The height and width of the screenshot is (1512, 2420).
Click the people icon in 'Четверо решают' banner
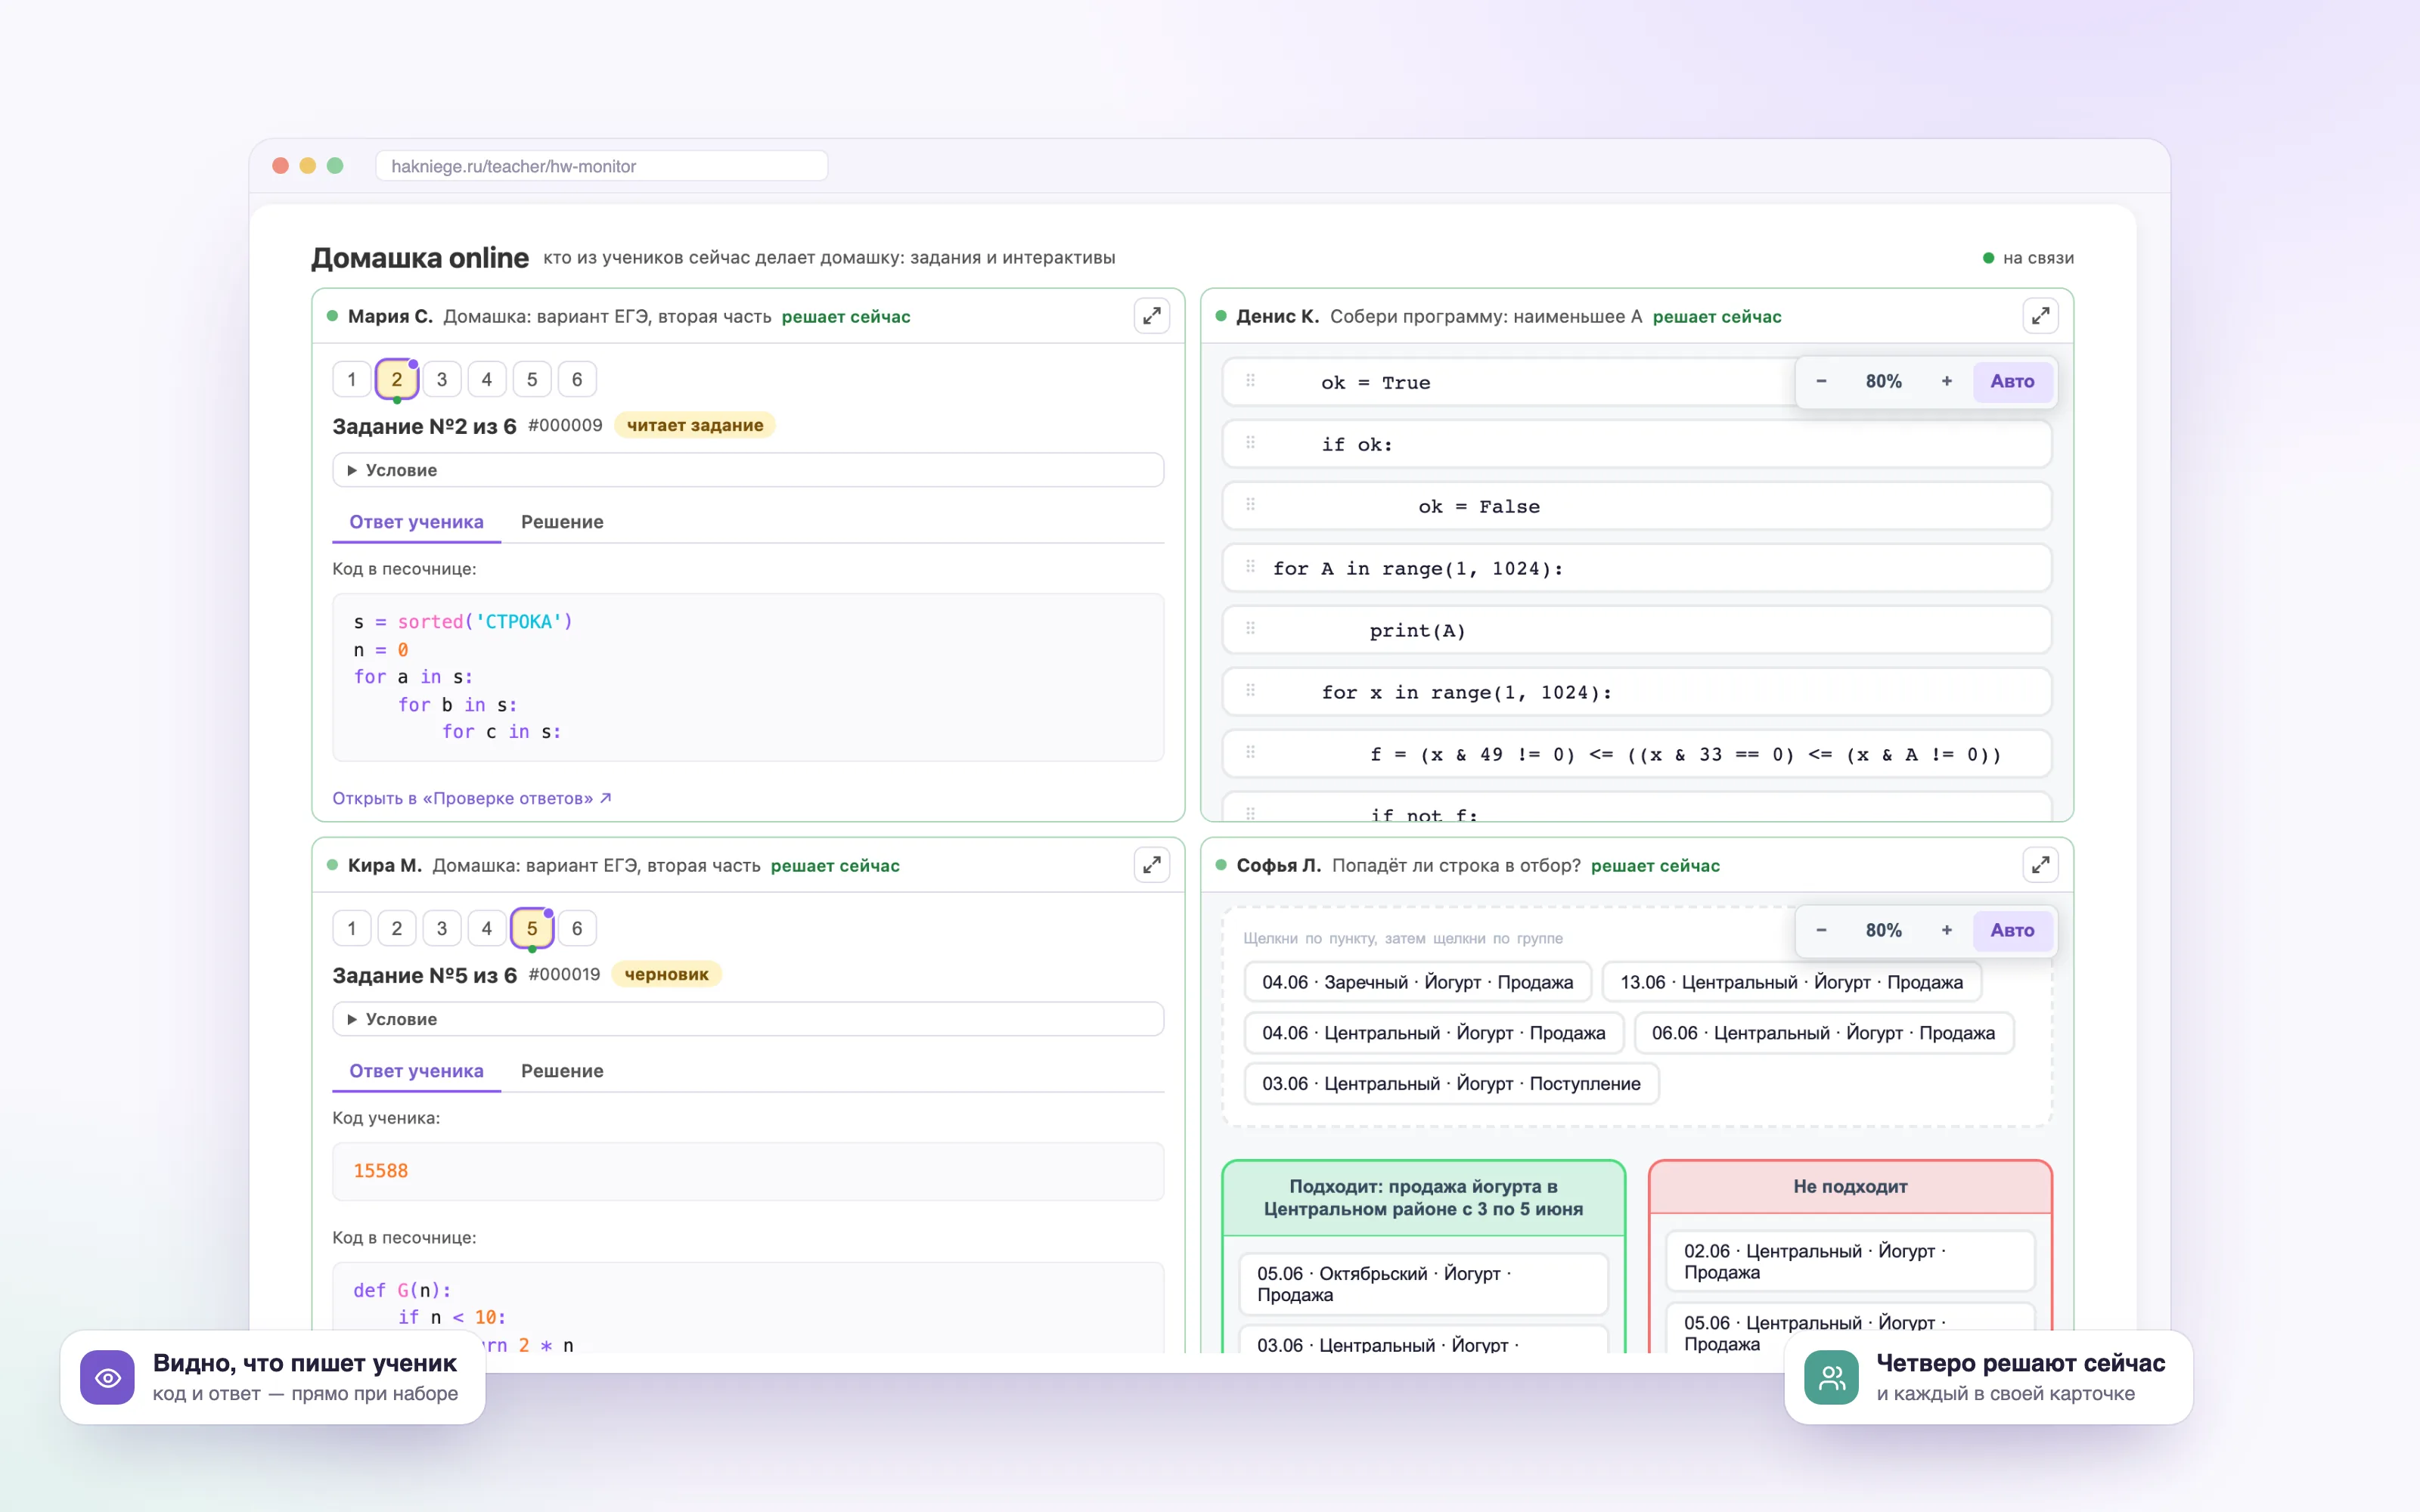(x=1831, y=1377)
